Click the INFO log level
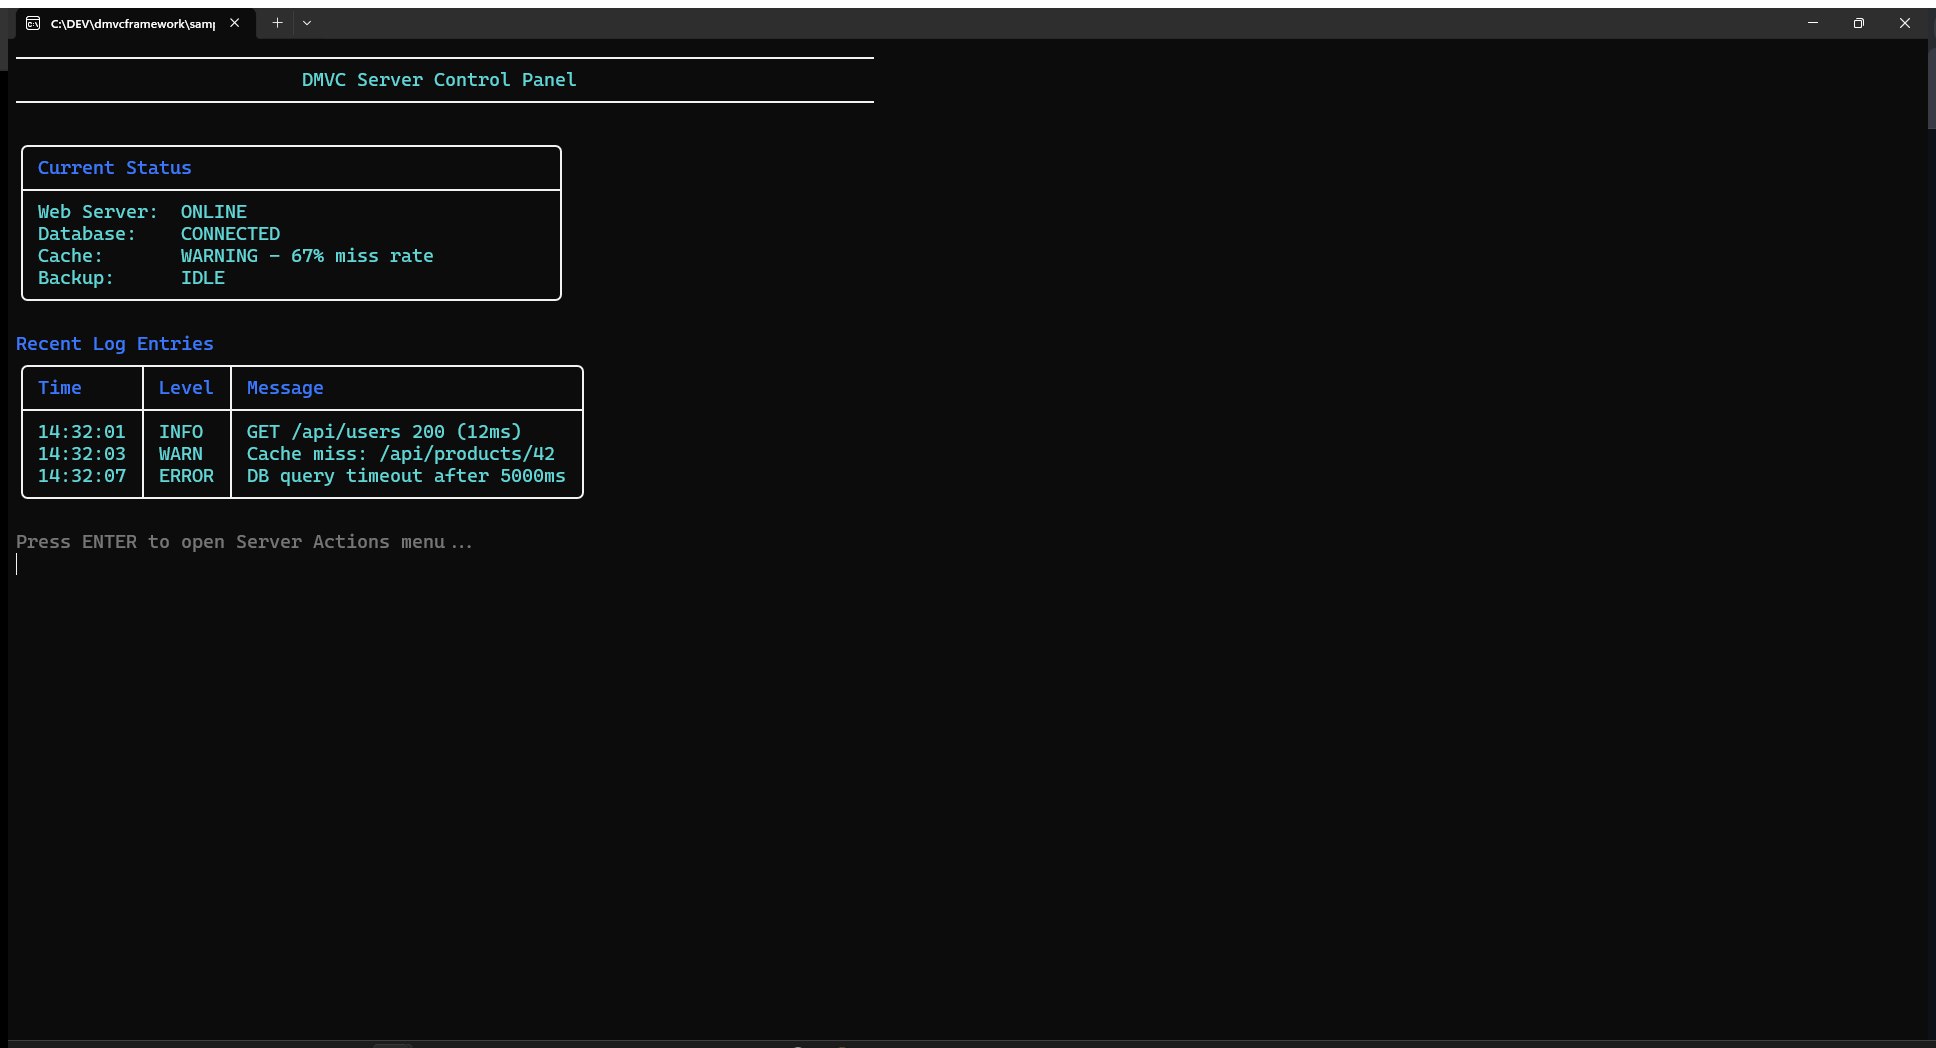This screenshot has width=1936, height=1048. click(181, 432)
